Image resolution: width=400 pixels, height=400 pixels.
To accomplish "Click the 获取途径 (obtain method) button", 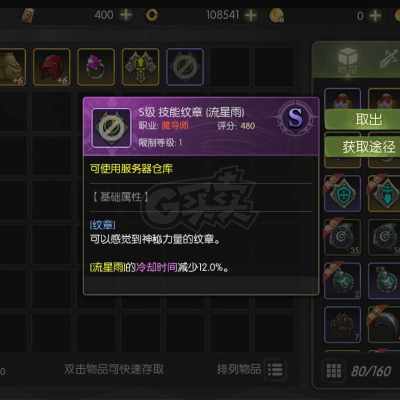I will coord(362,147).
